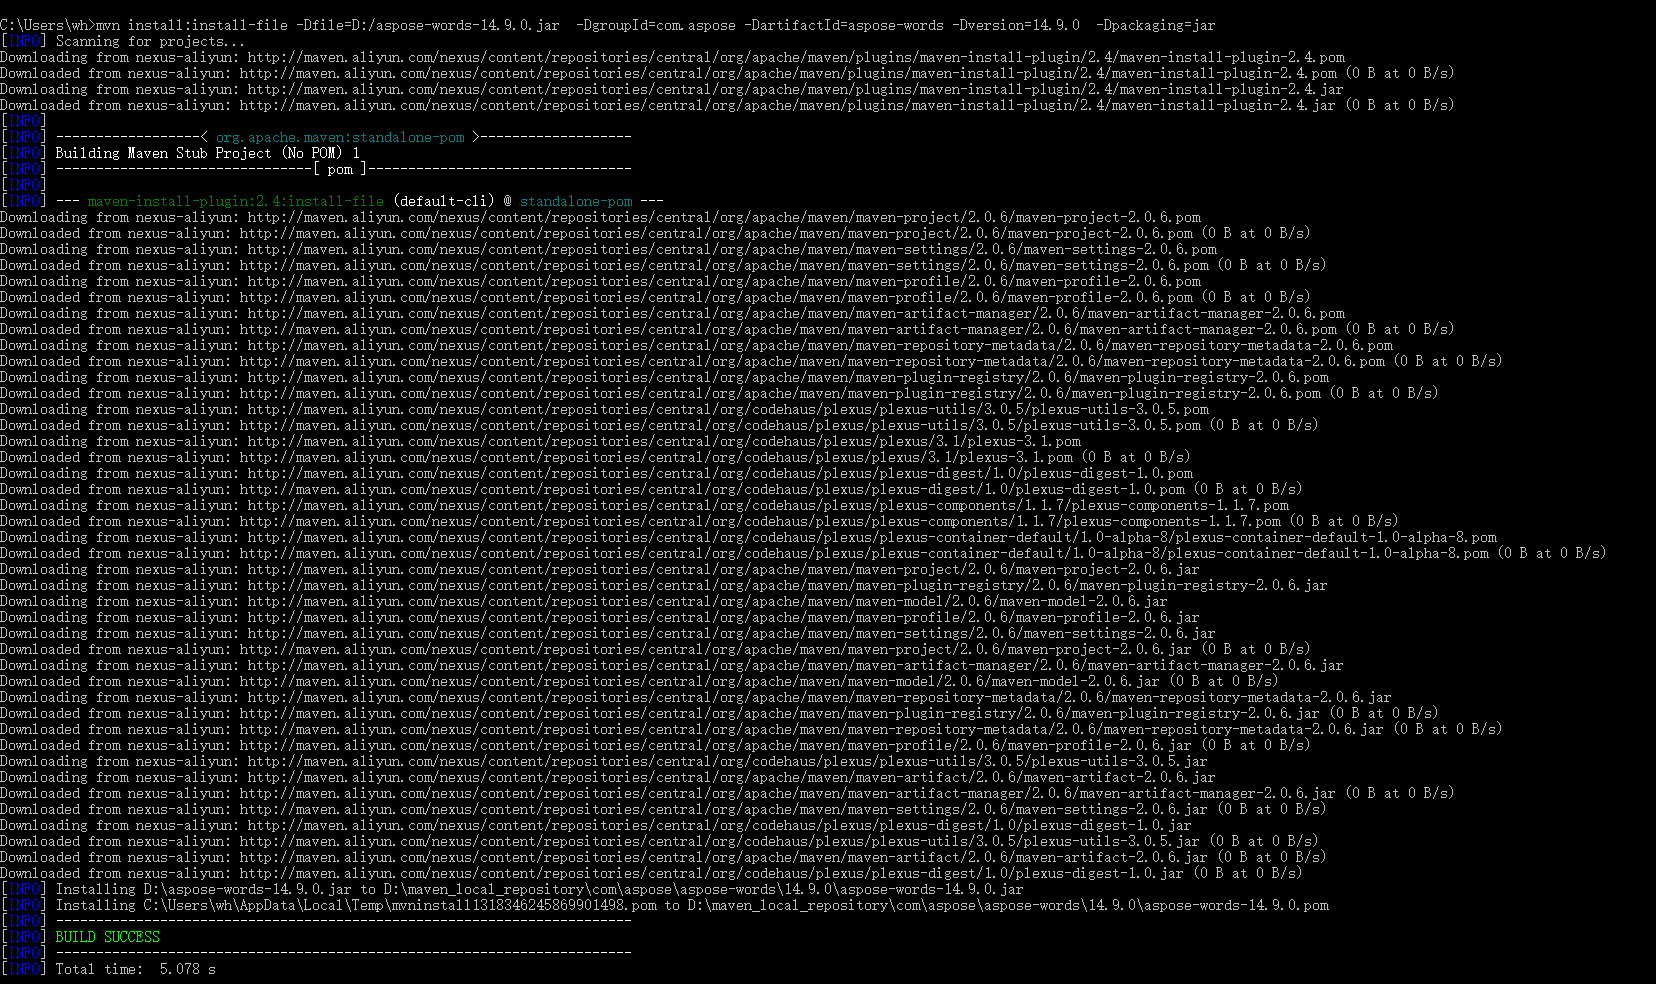Click the Downloaded line for maven-settings-2.0.6.jar

(x=663, y=809)
